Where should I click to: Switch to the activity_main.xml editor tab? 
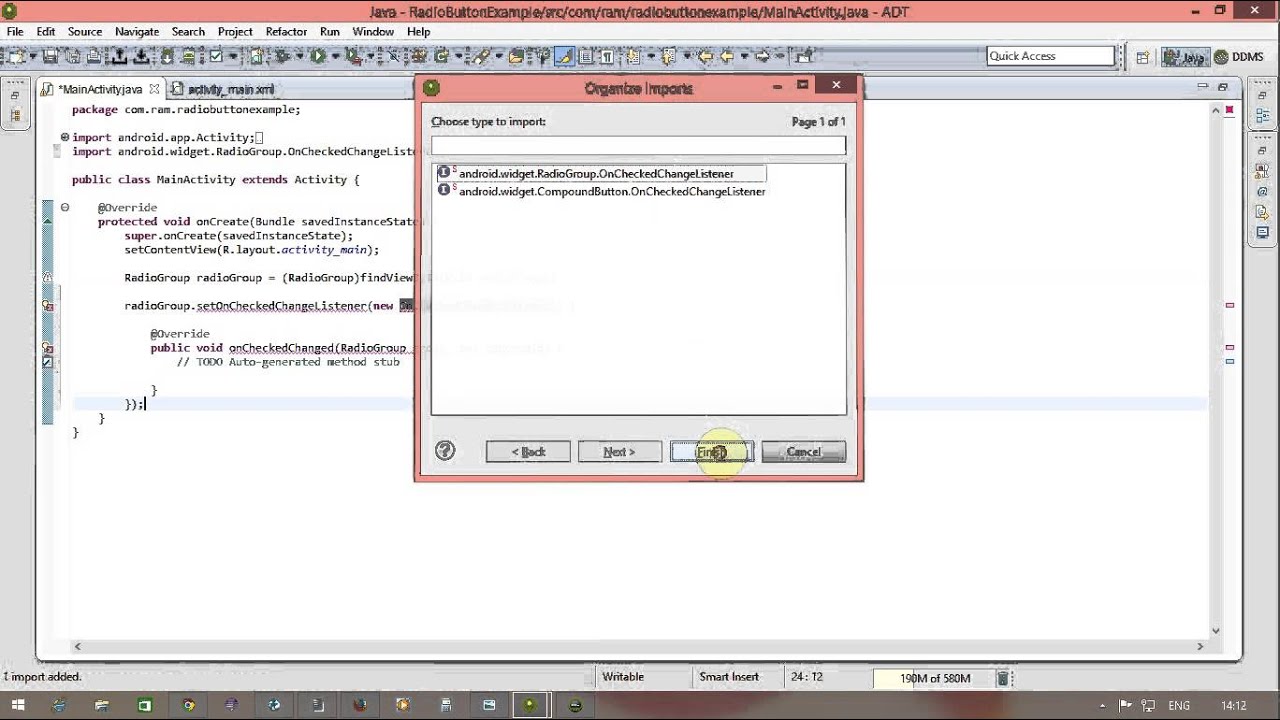tap(222, 89)
